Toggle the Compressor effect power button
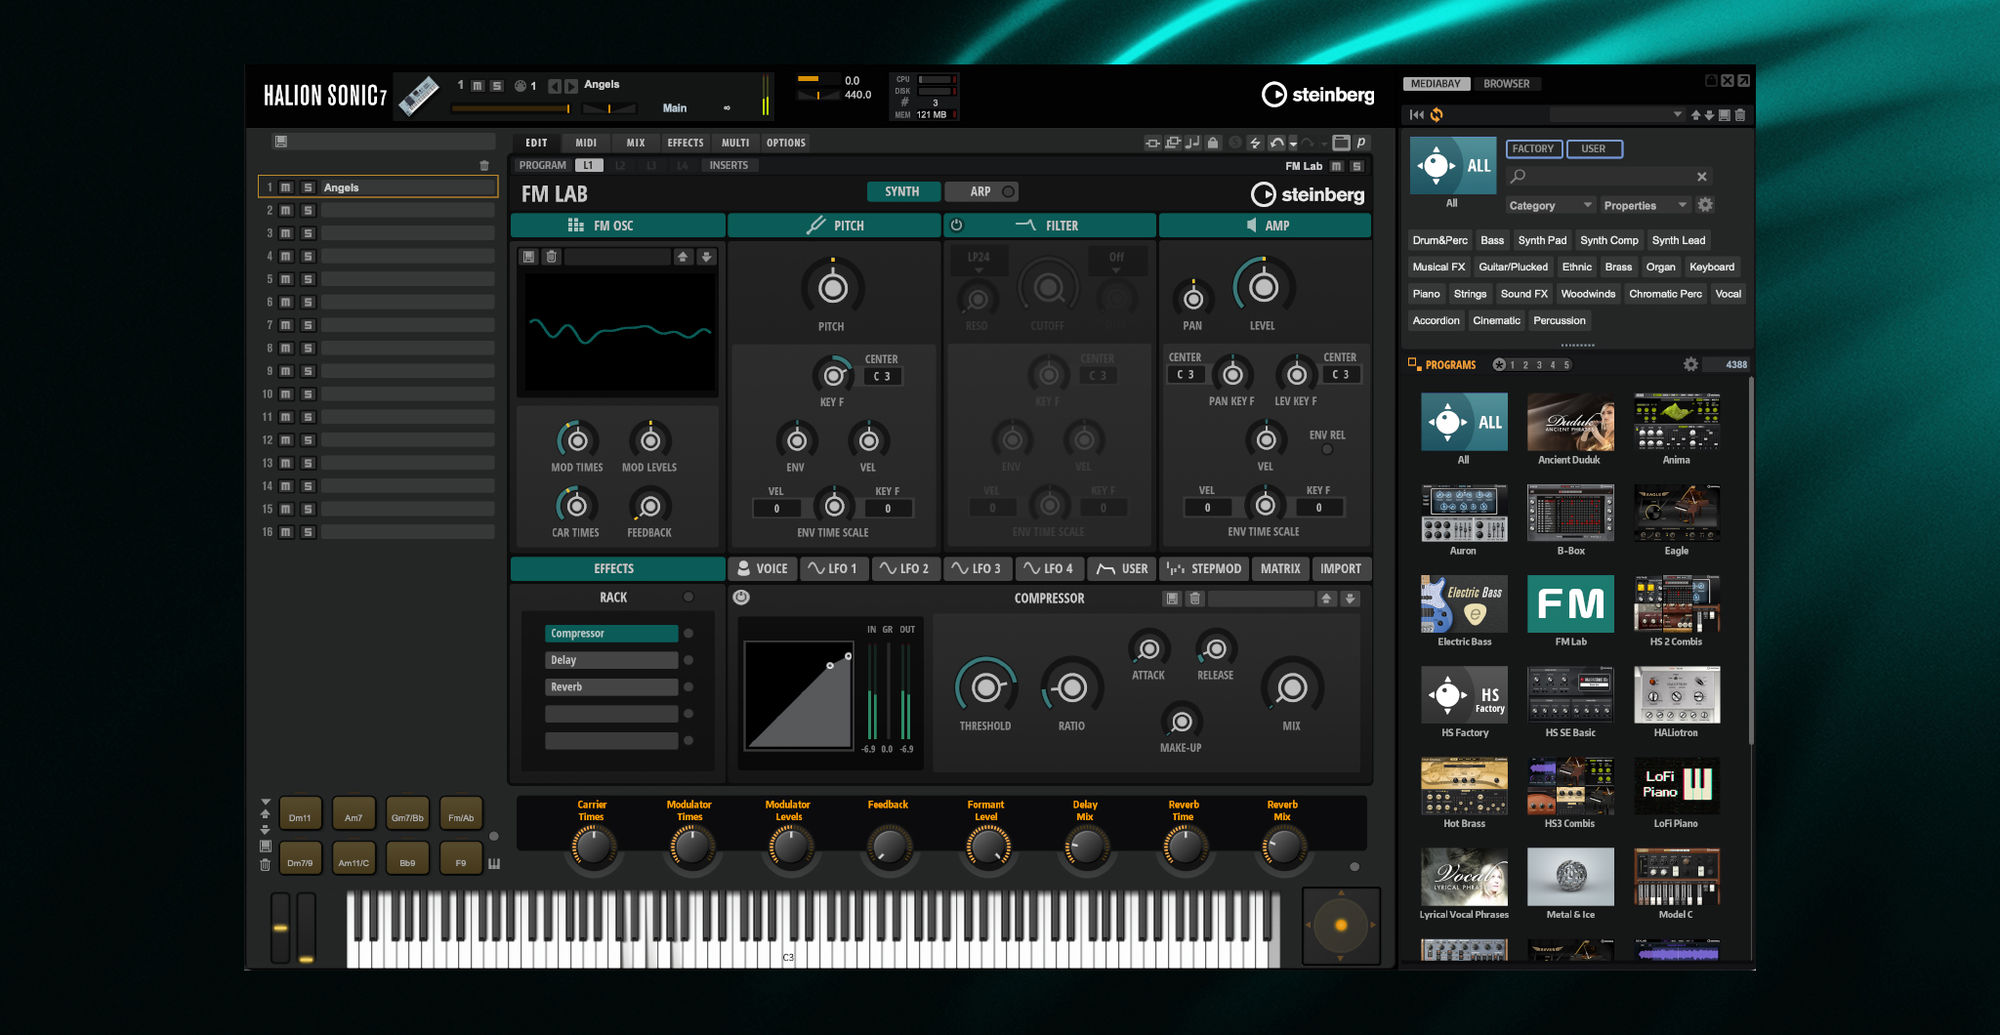The image size is (2000, 1035). (741, 598)
